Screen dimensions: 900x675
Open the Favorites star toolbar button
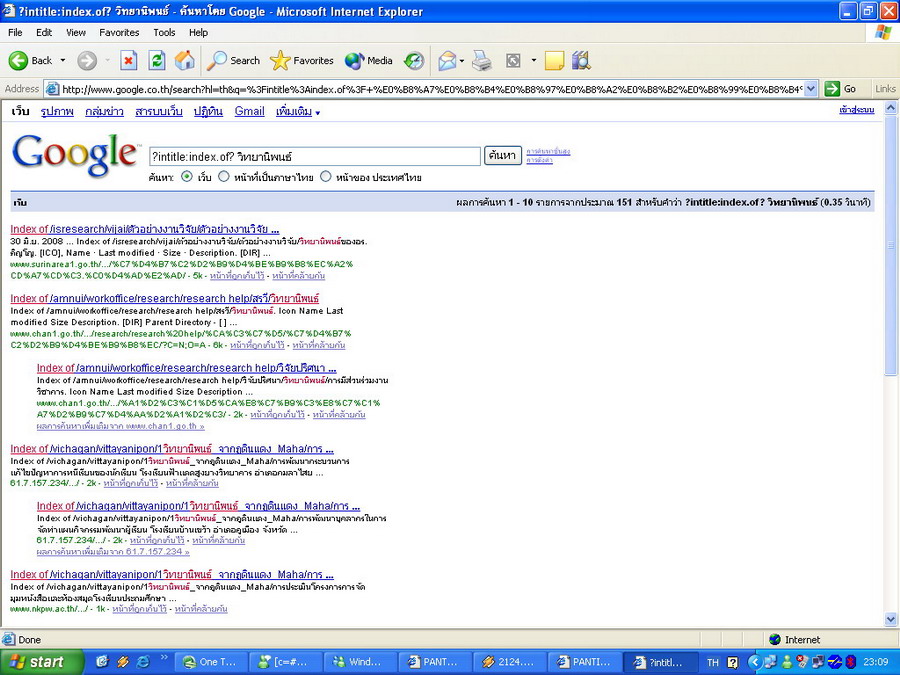(x=301, y=60)
